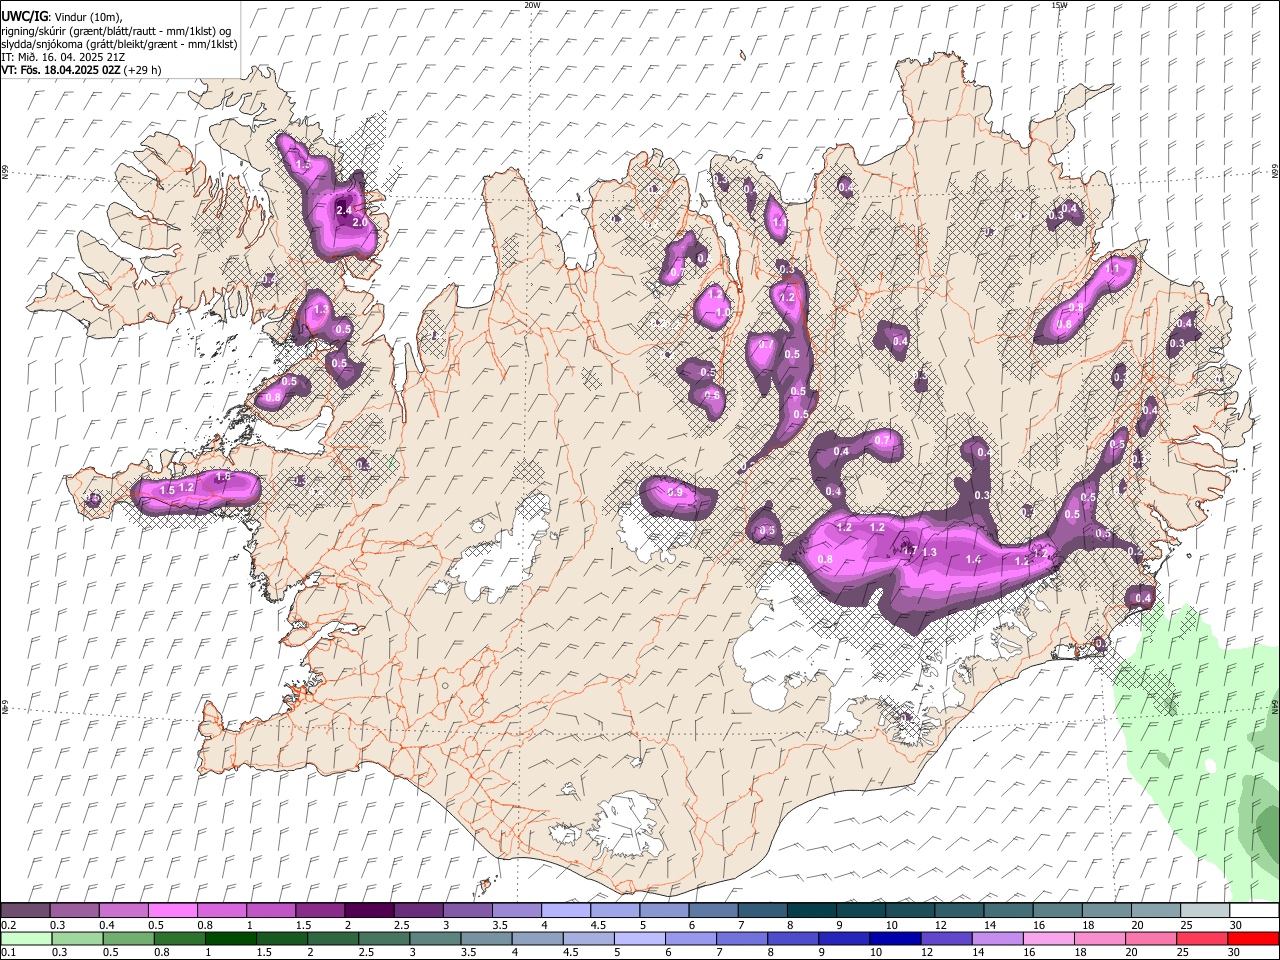The height and width of the screenshot is (960, 1280).
Task: Click the 20W longitude label on the top edge
Action: coord(532,5)
